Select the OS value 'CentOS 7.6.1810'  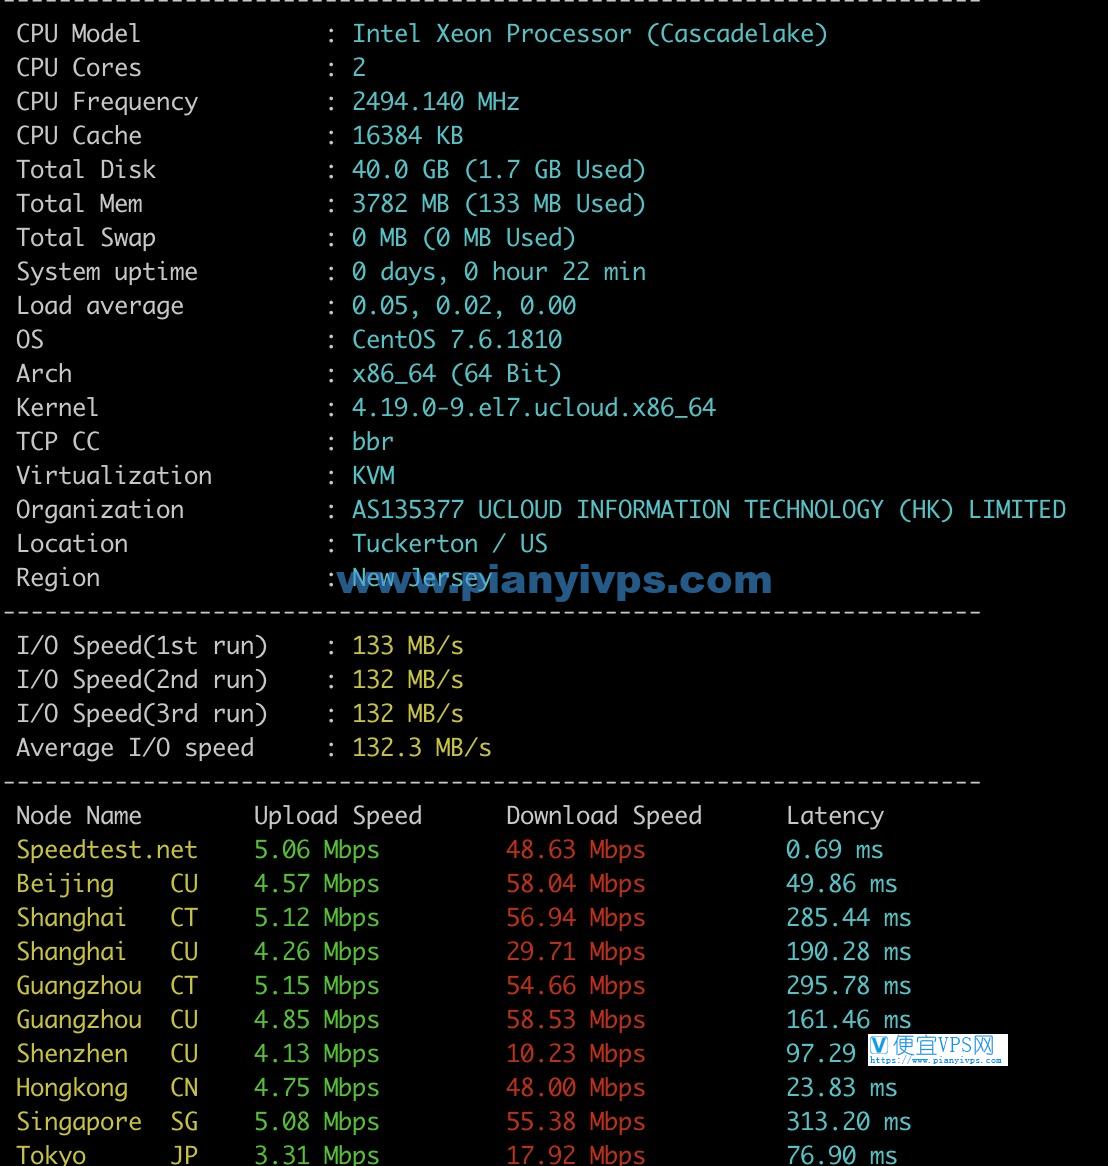tap(457, 340)
